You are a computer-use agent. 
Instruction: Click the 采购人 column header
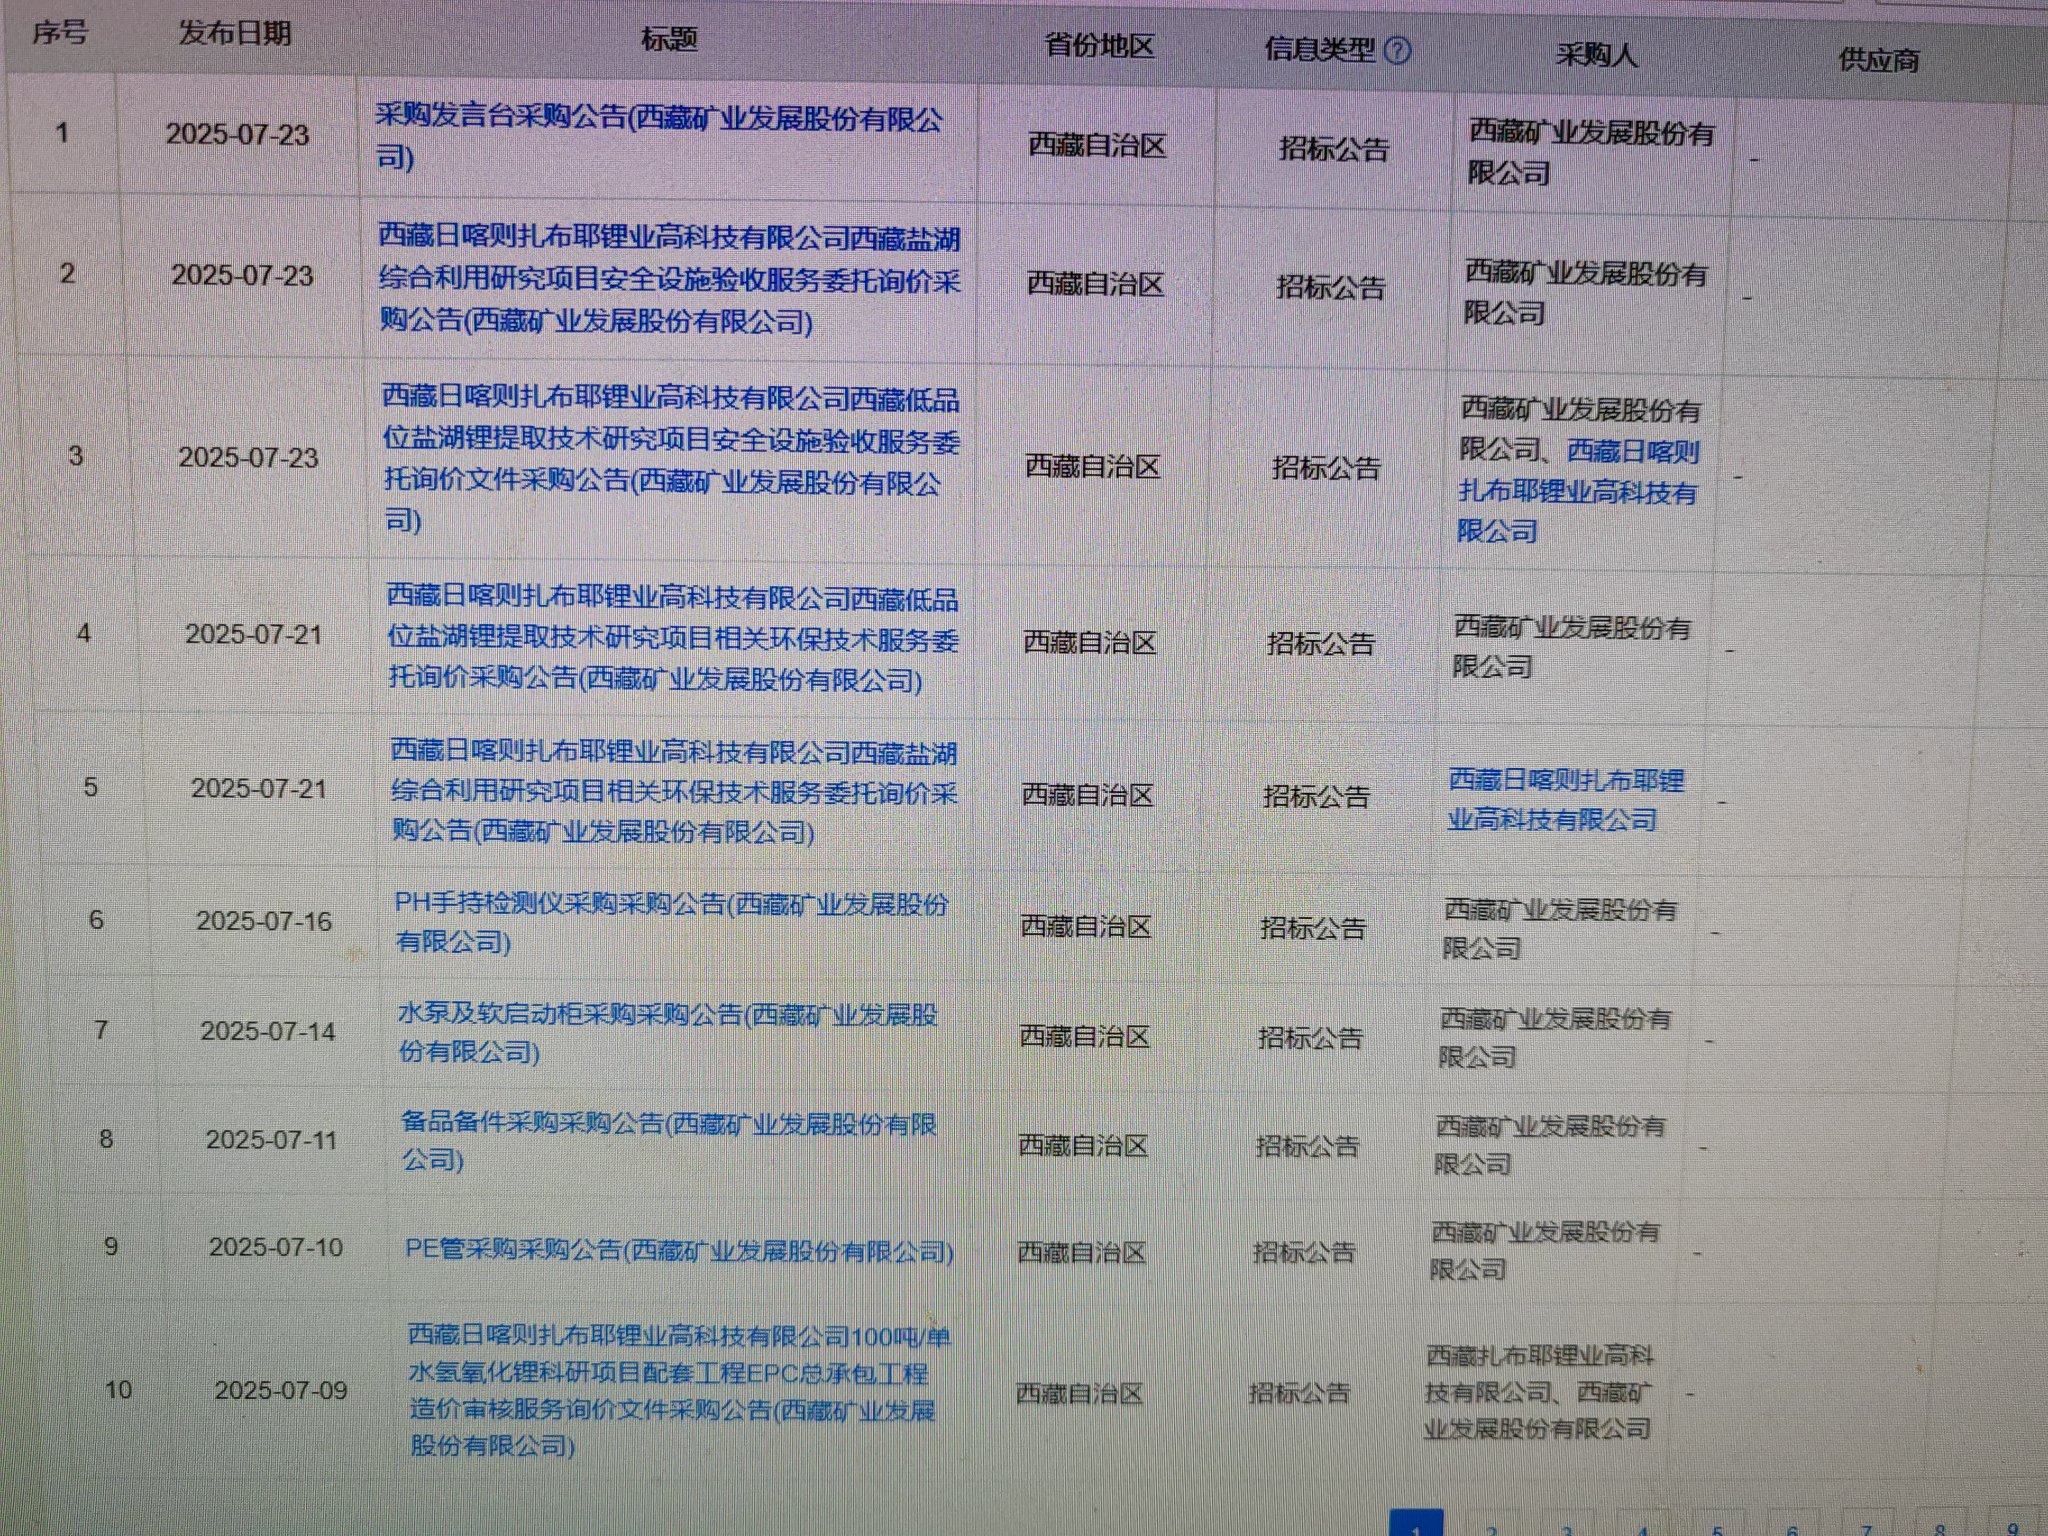[1596, 55]
